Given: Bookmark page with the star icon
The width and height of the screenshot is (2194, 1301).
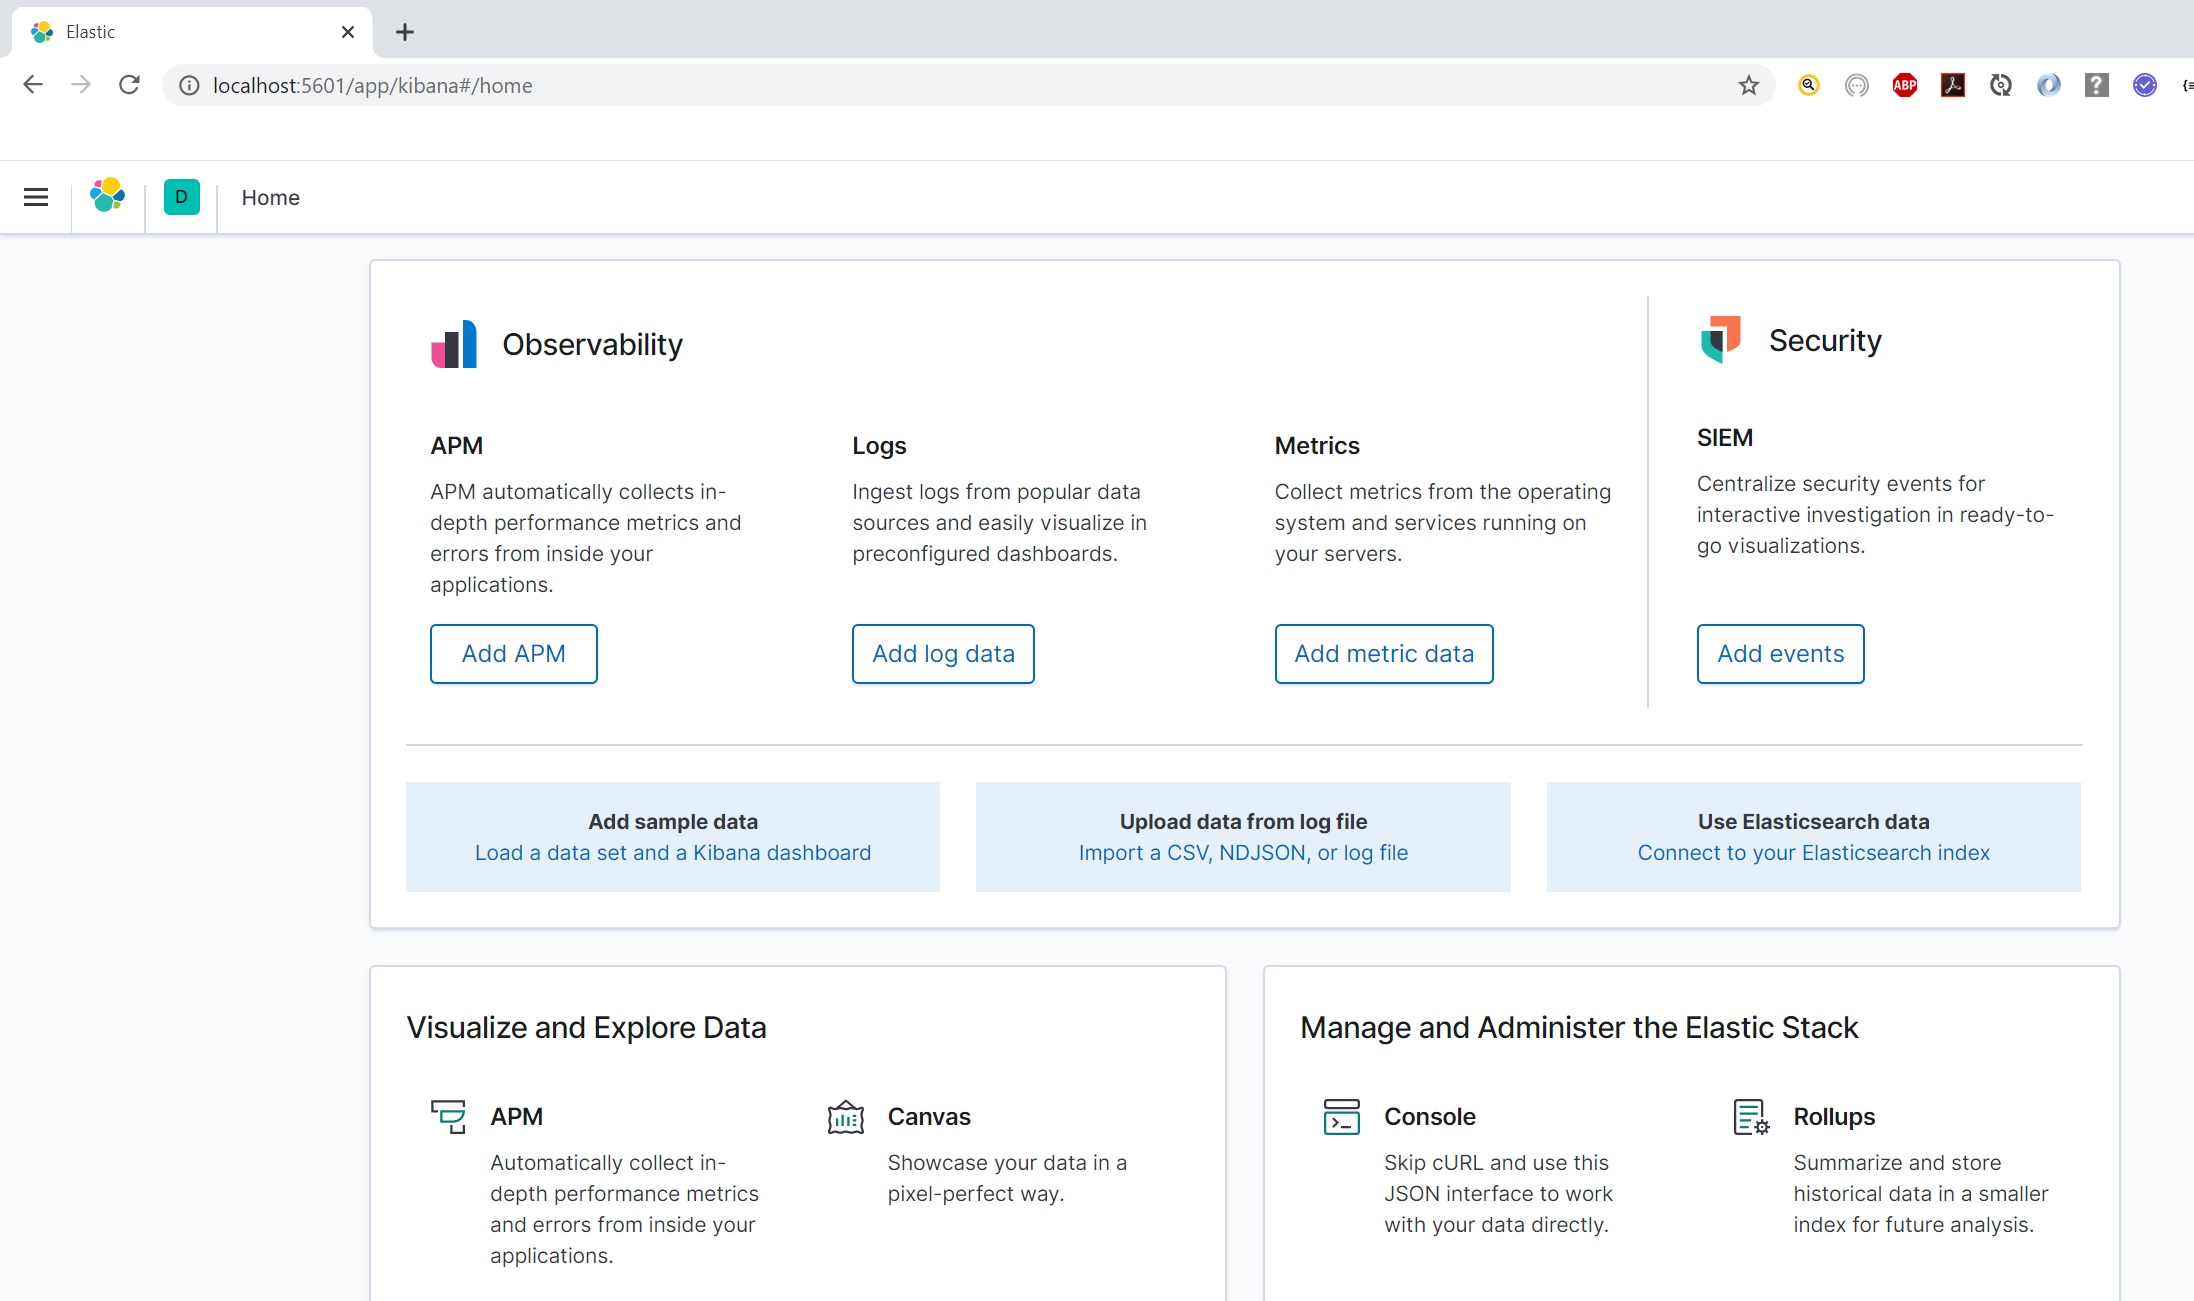Looking at the screenshot, I should pos(1748,86).
